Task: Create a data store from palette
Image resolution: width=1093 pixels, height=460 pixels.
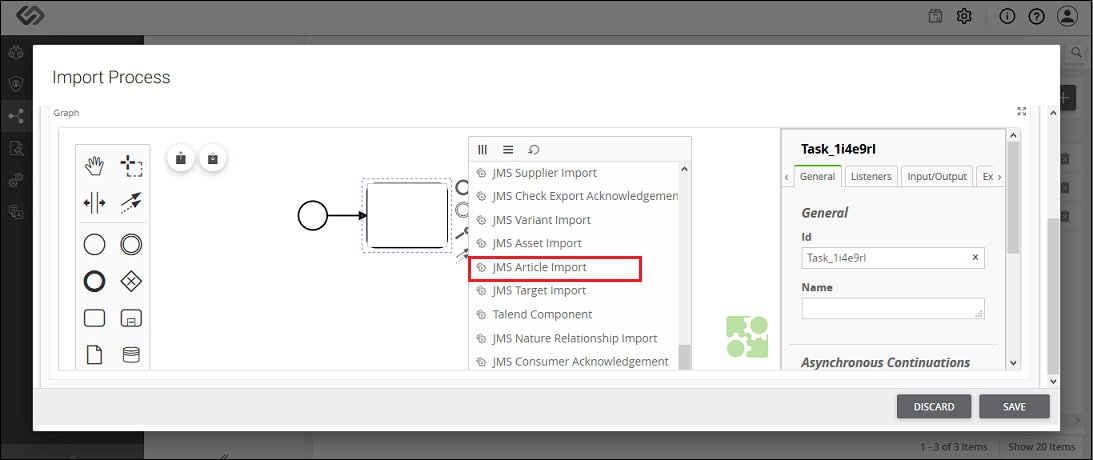Action: (x=131, y=355)
